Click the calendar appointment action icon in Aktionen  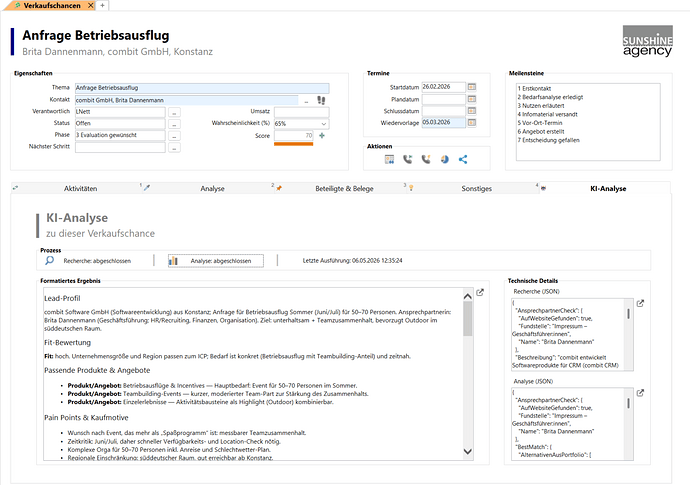pyautogui.click(x=389, y=159)
